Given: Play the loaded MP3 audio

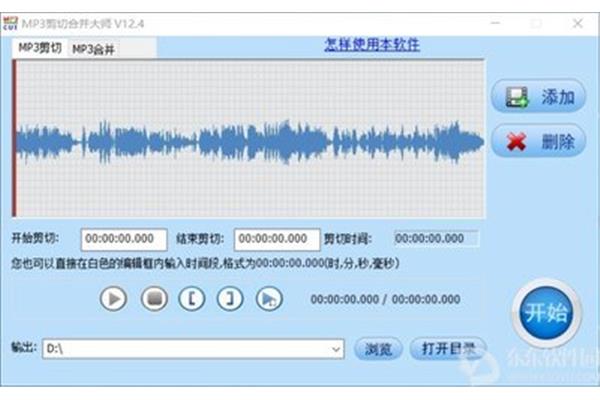Looking at the screenshot, I should 114,299.
